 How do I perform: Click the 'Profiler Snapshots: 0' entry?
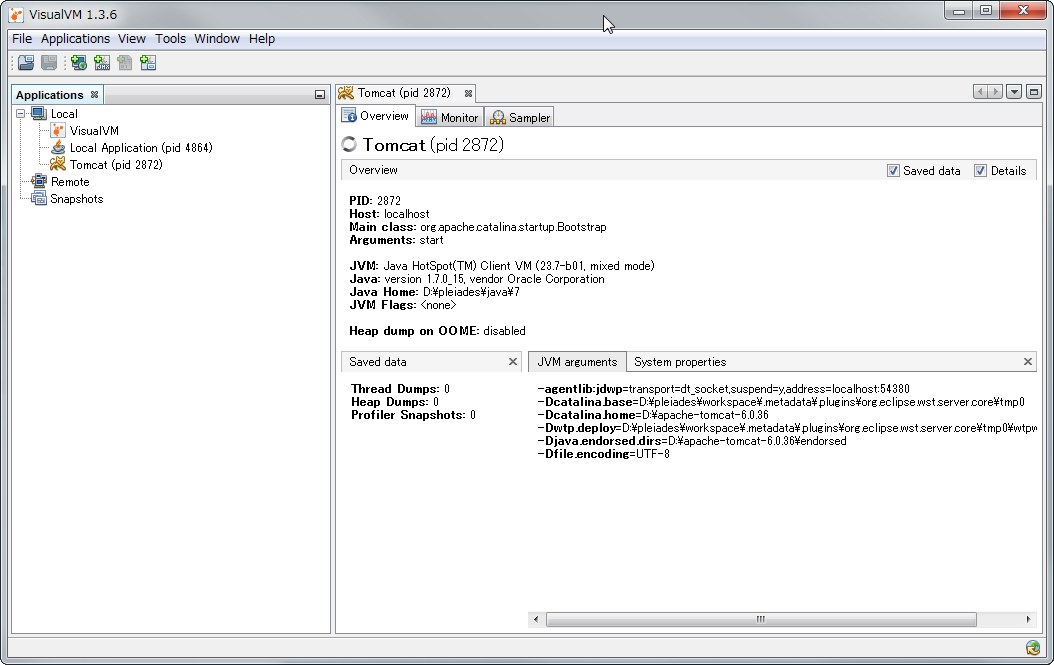(413, 415)
